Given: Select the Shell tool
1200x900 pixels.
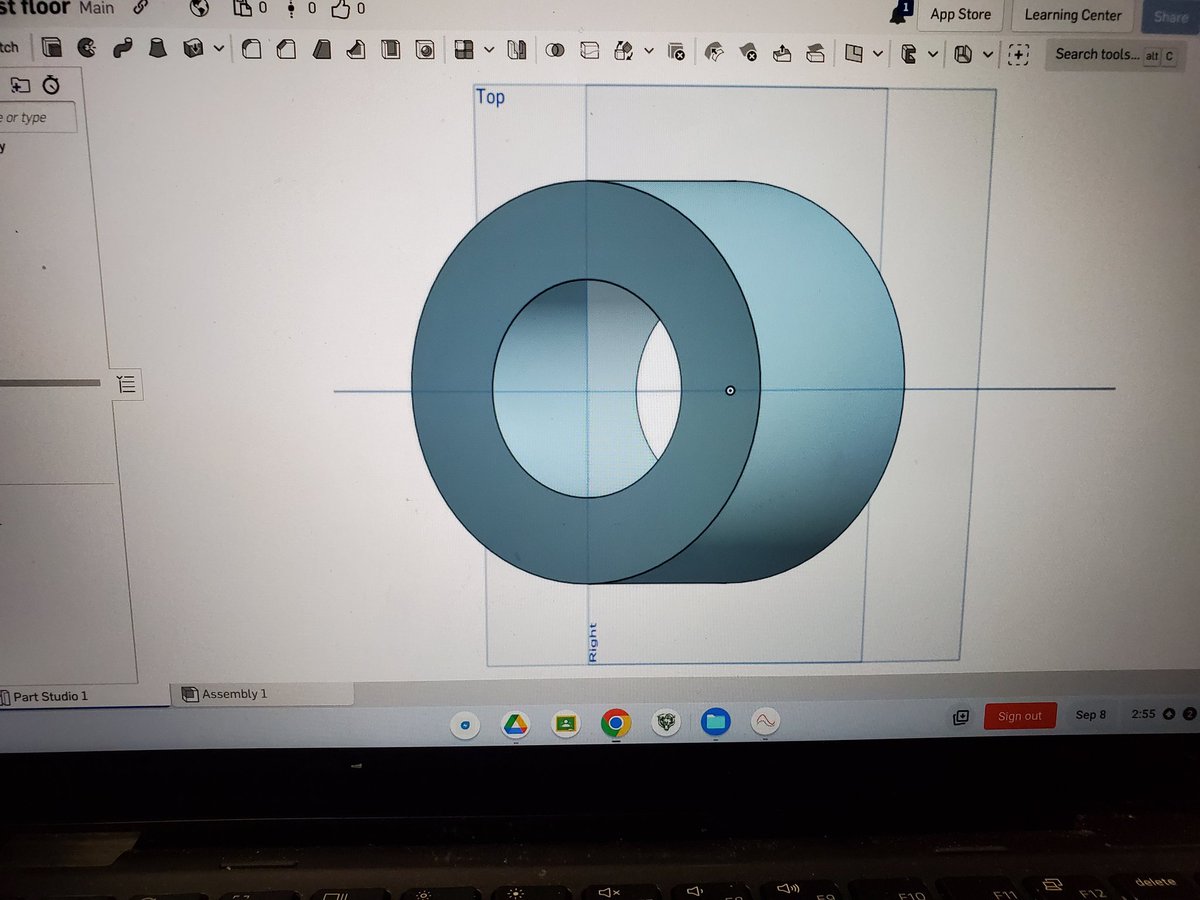Looking at the screenshot, I should (x=391, y=49).
